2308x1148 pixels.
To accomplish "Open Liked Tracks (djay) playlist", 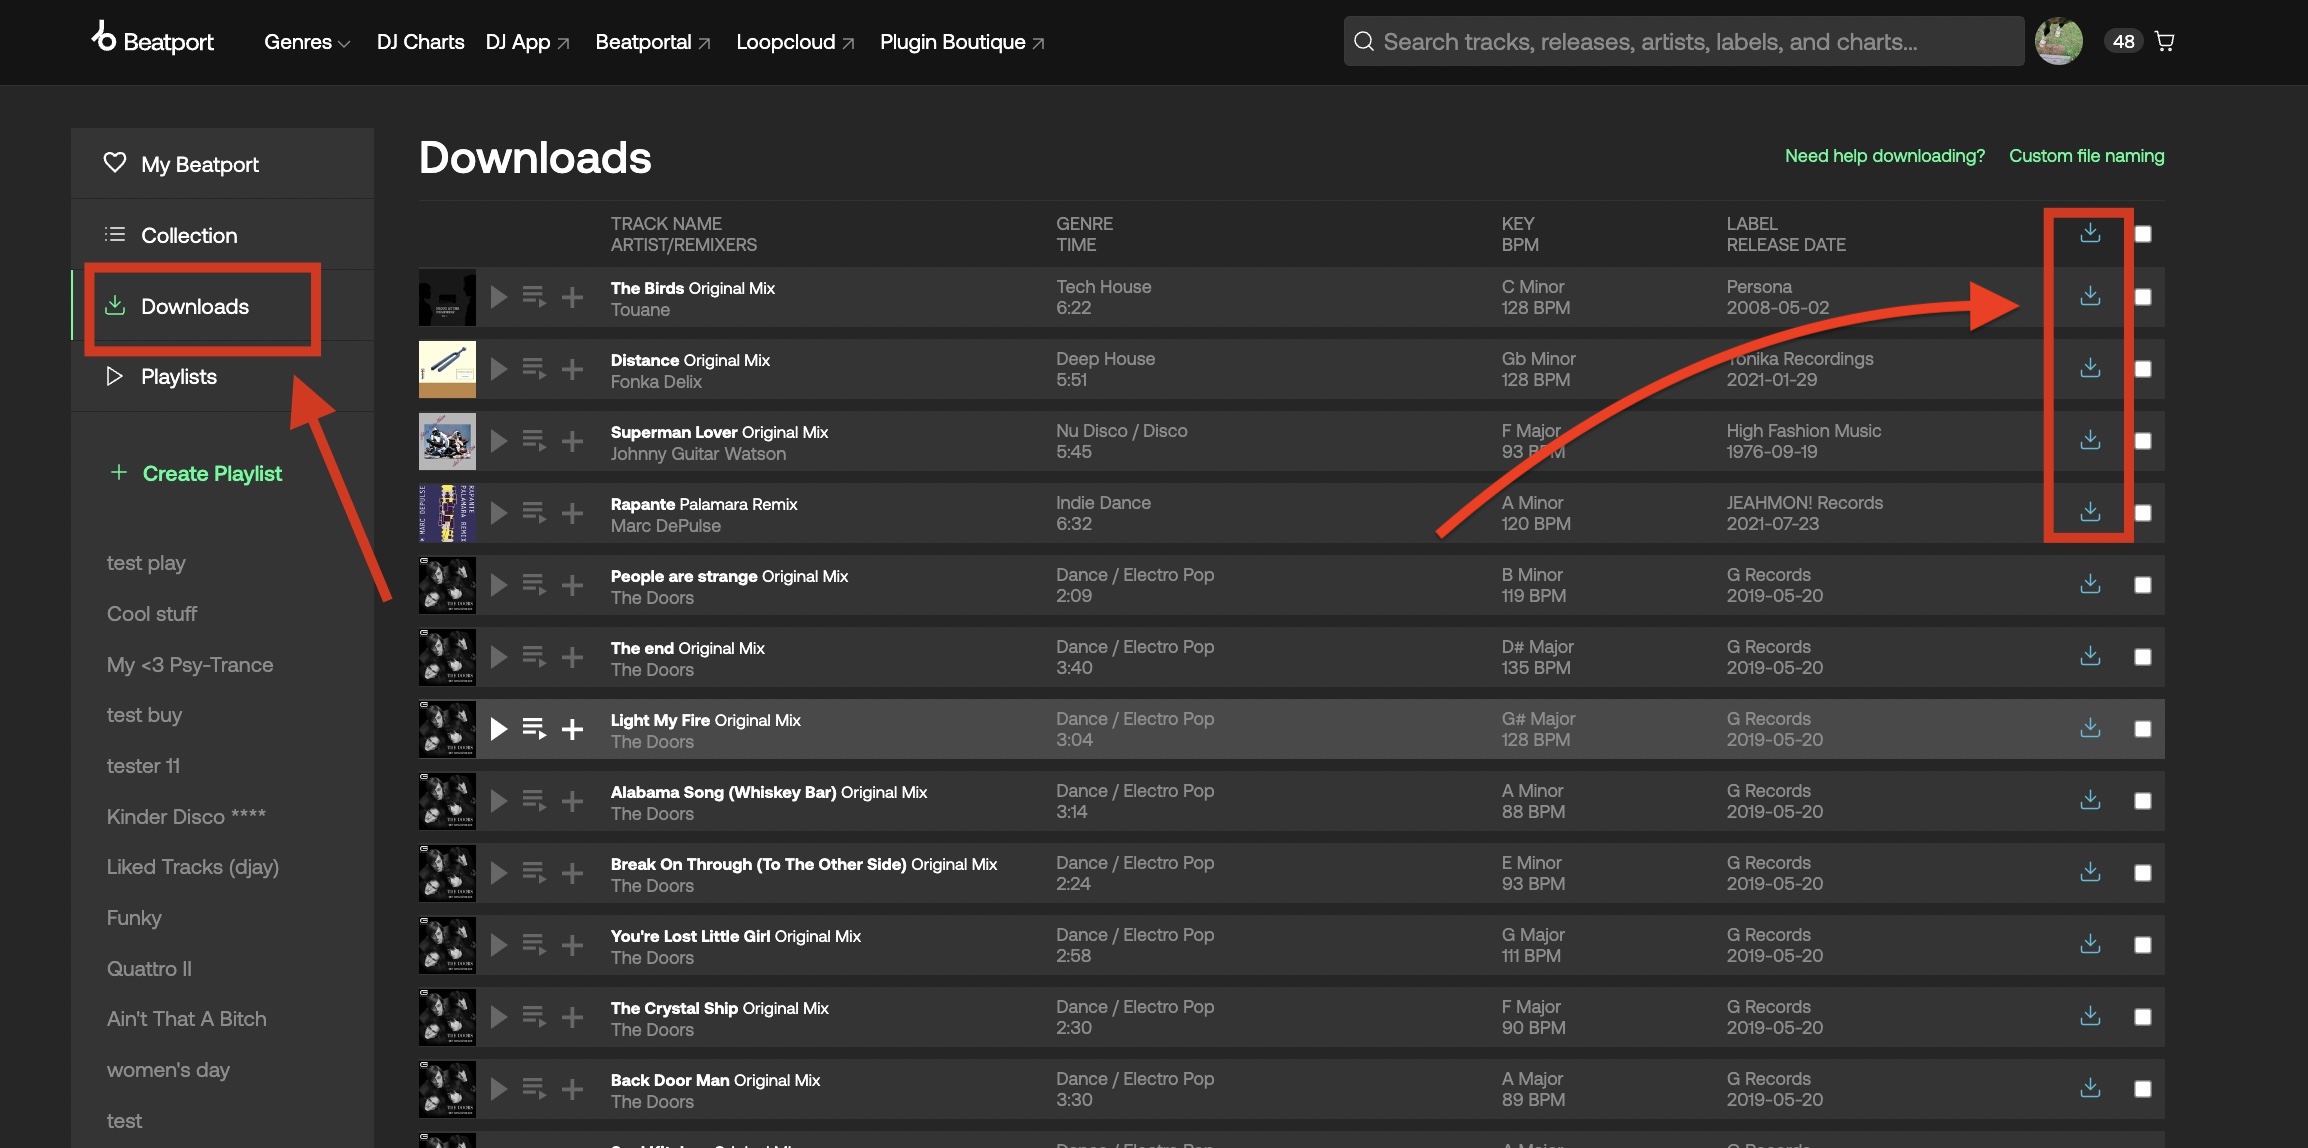I will click(x=193, y=867).
